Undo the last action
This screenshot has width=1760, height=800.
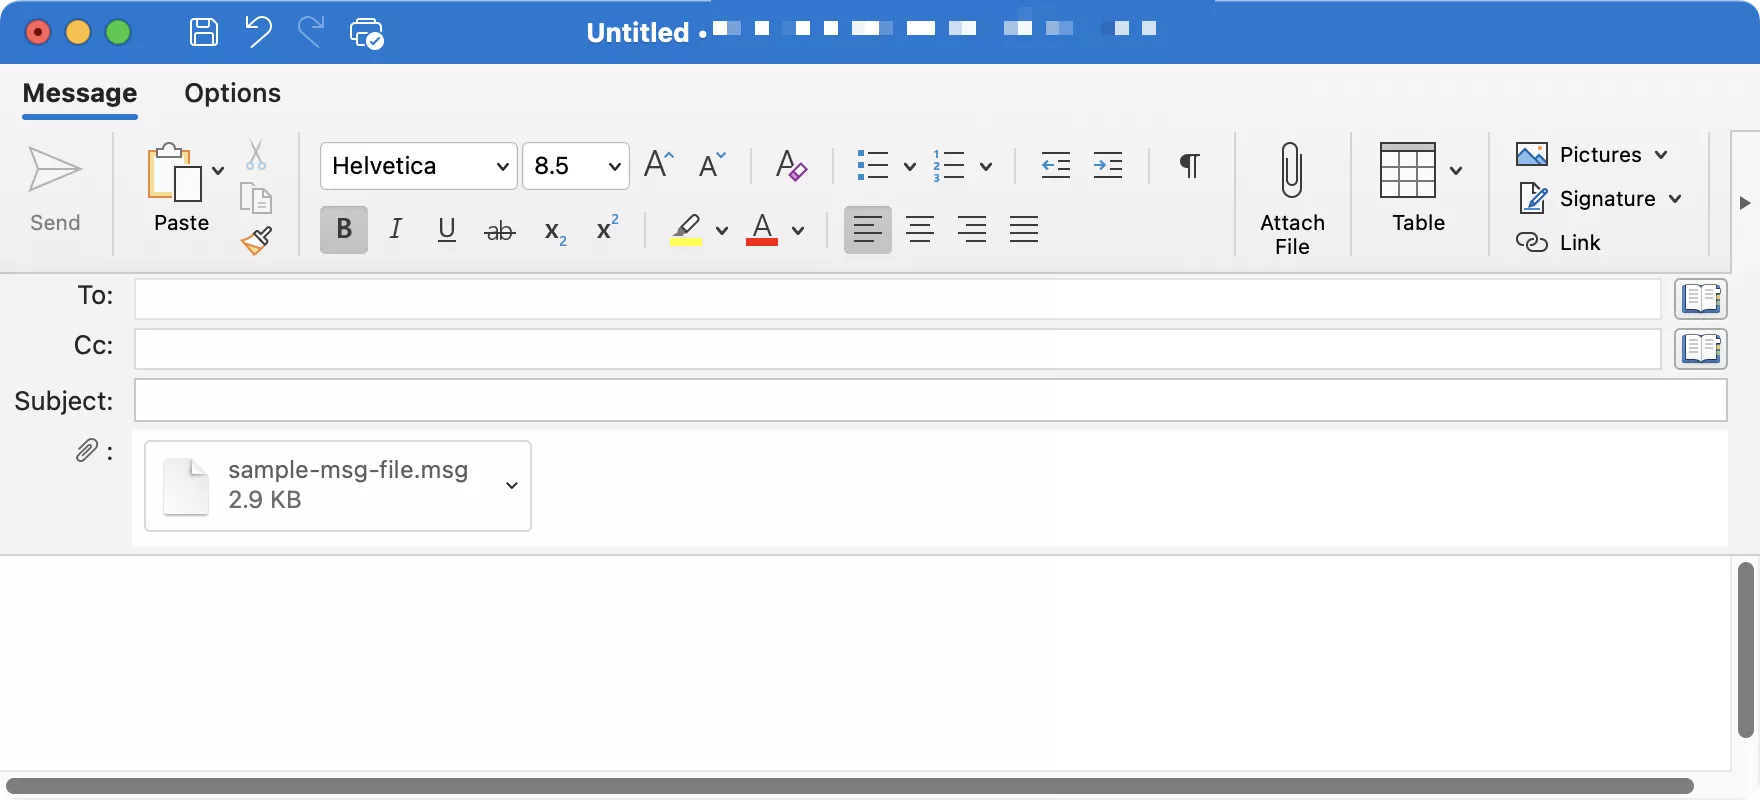[258, 32]
